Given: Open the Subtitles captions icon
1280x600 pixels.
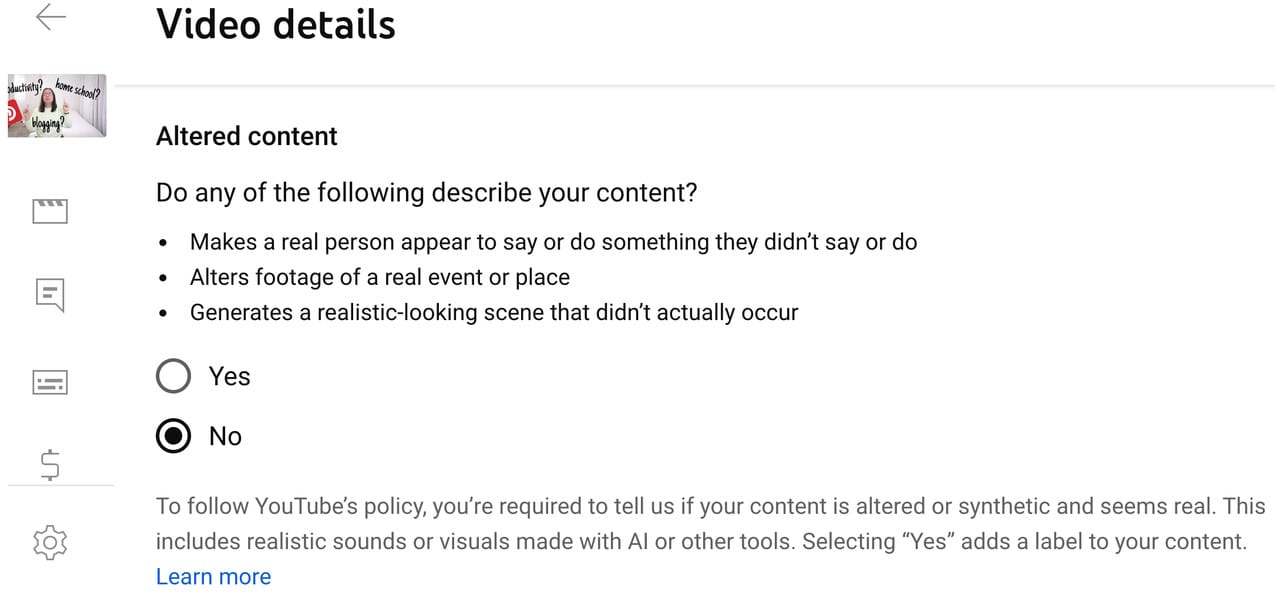Looking at the screenshot, I should tap(49, 381).
